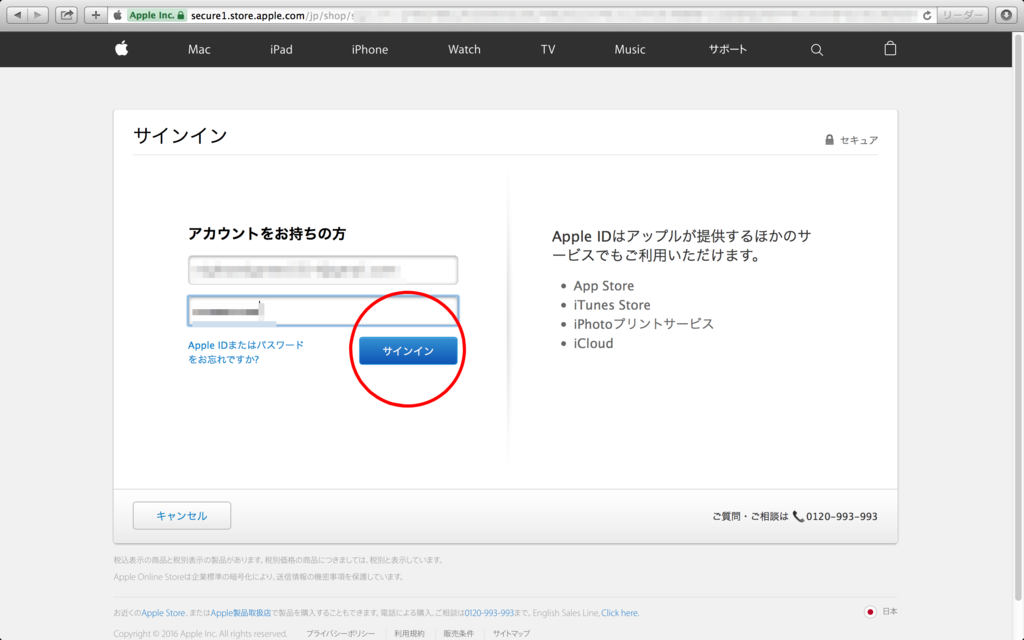
Task: Click the アカウントをお持ちの方 heading
Action: click(x=267, y=234)
